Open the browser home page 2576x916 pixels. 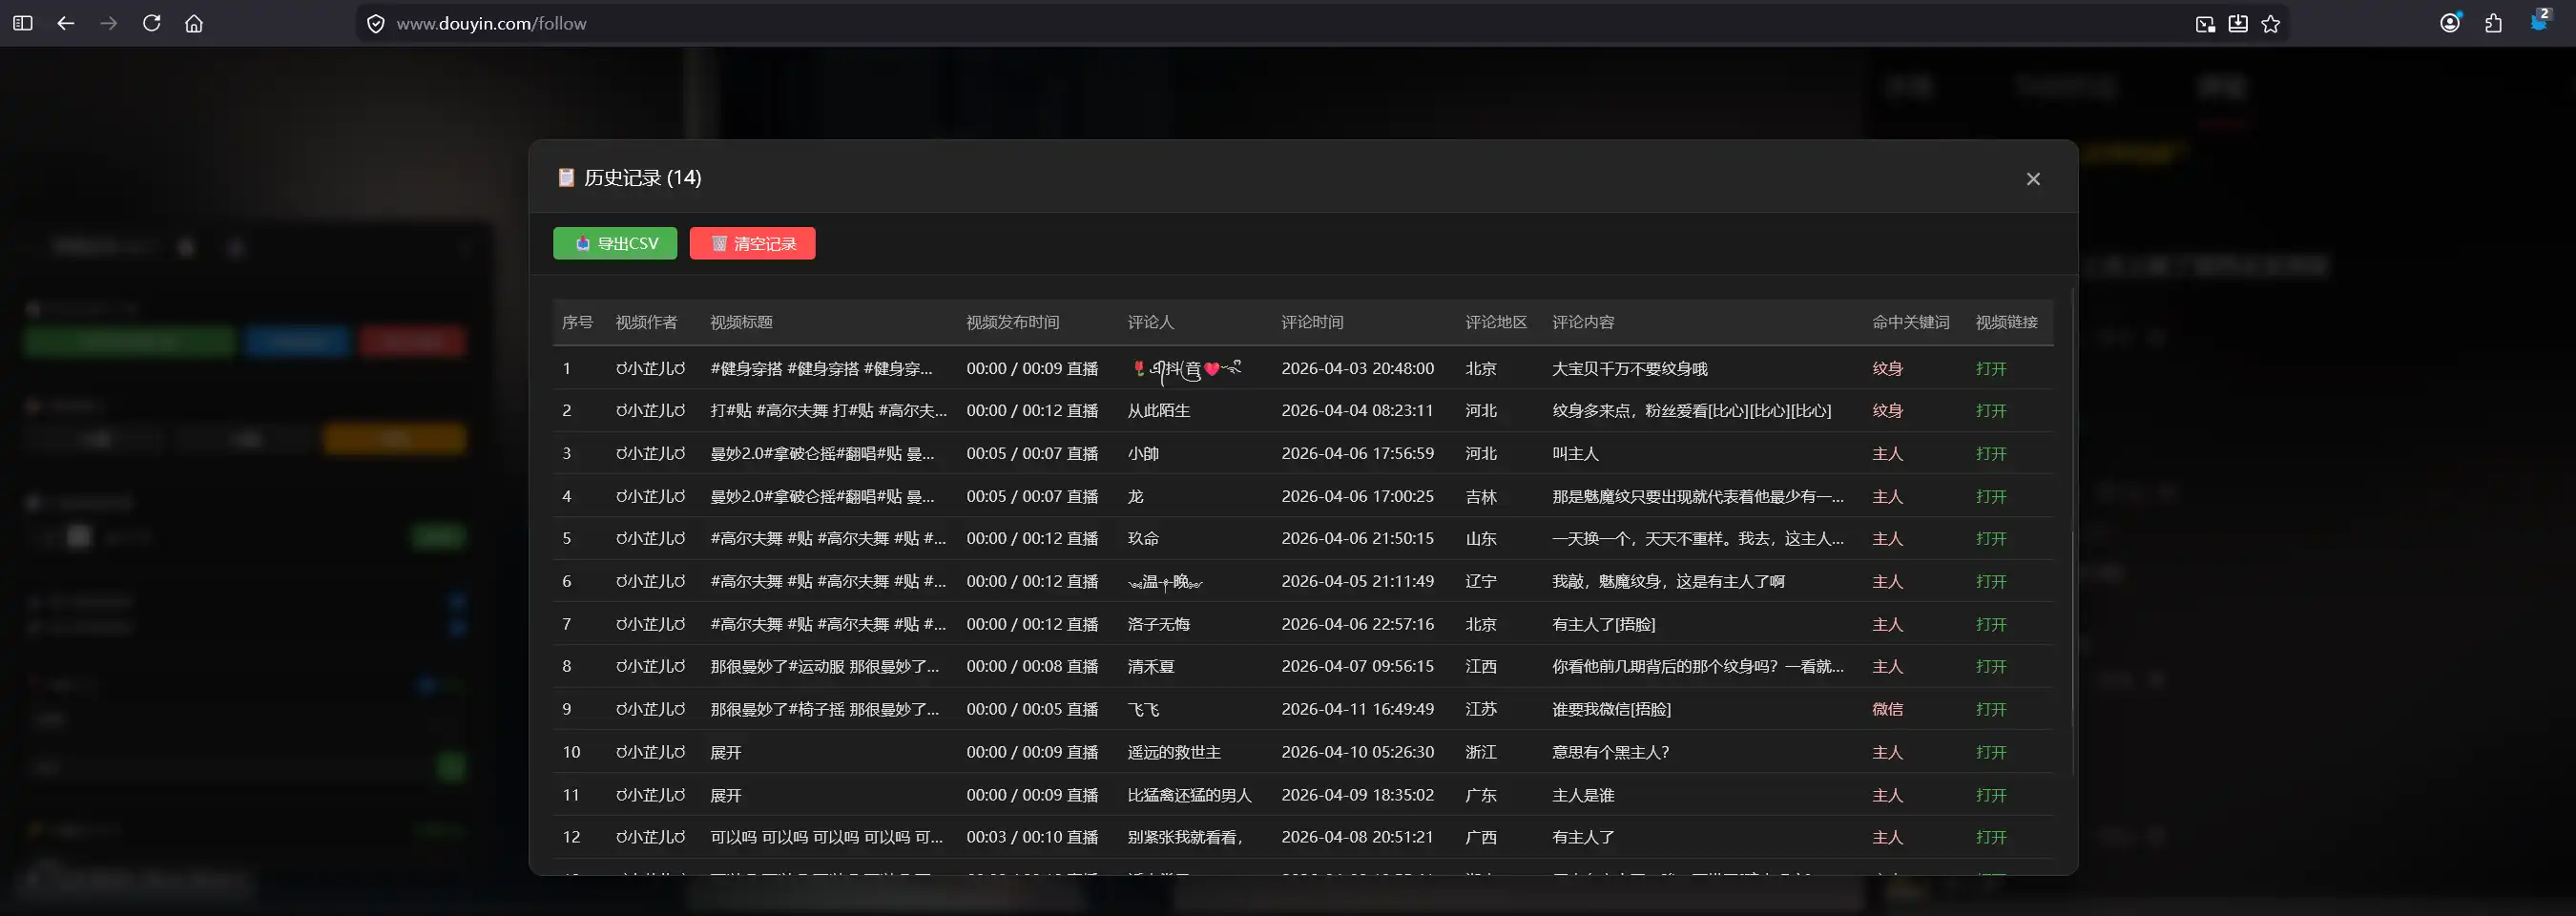click(194, 23)
